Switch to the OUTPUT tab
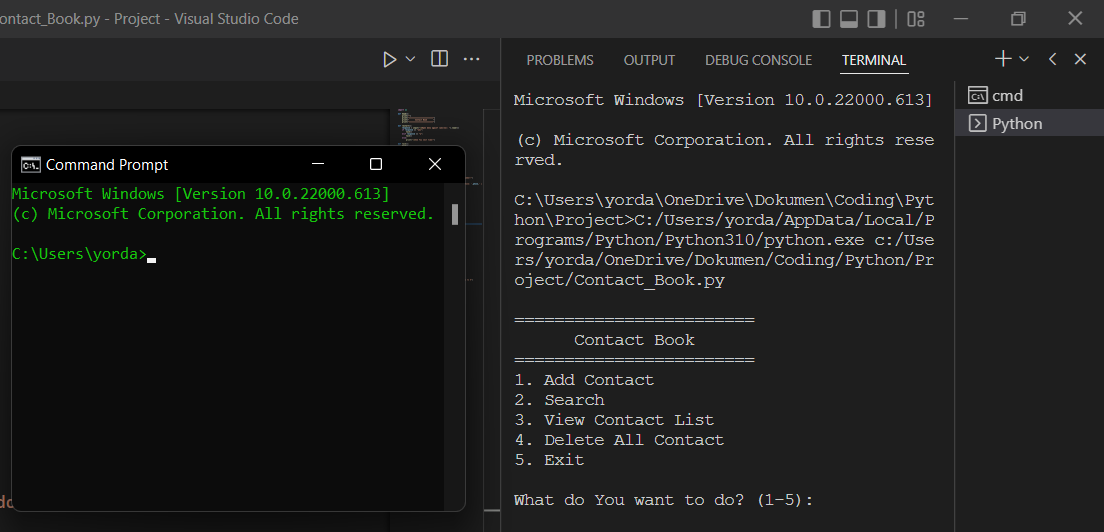The width and height of the screenshot is (1104, 532). click(x=649, y=61)
